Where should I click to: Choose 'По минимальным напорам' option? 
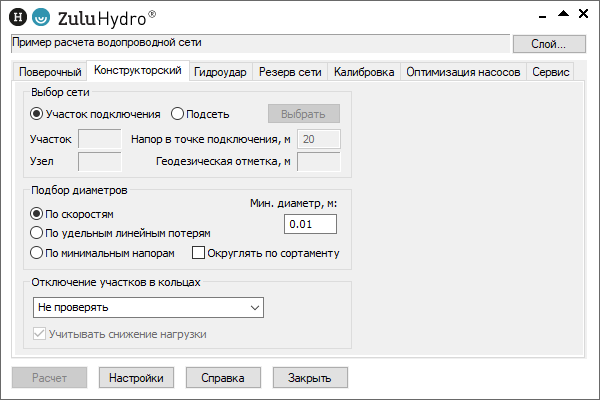click(x=37, y=253)
